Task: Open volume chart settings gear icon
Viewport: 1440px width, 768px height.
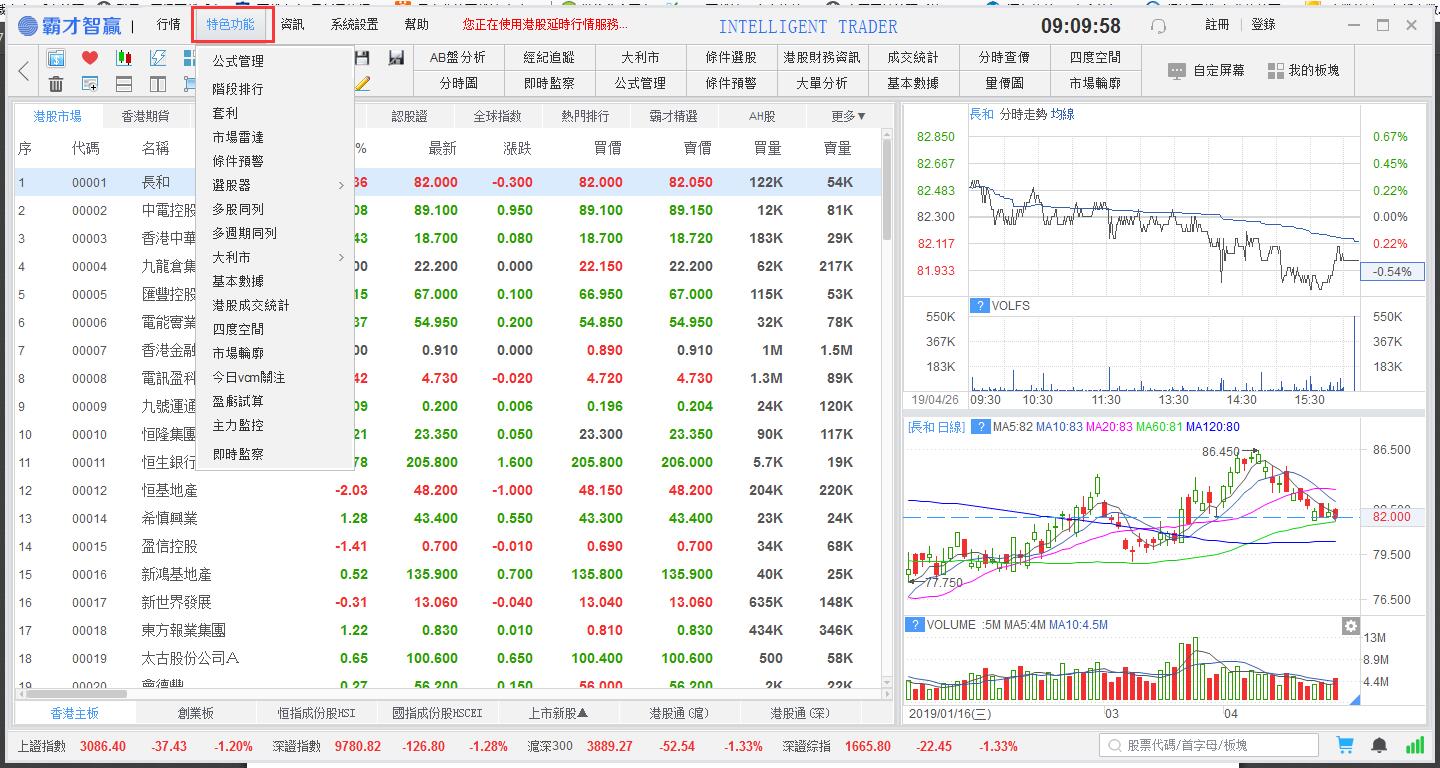Action: coord(1351,626)
